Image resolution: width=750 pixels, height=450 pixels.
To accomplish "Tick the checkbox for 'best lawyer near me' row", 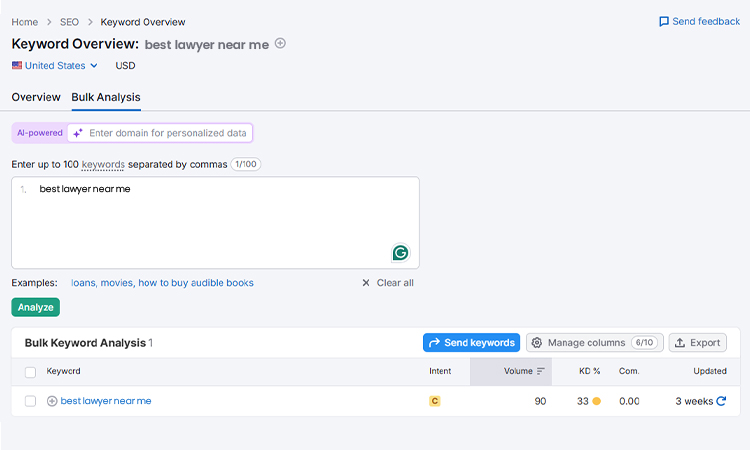I will 30,401.
